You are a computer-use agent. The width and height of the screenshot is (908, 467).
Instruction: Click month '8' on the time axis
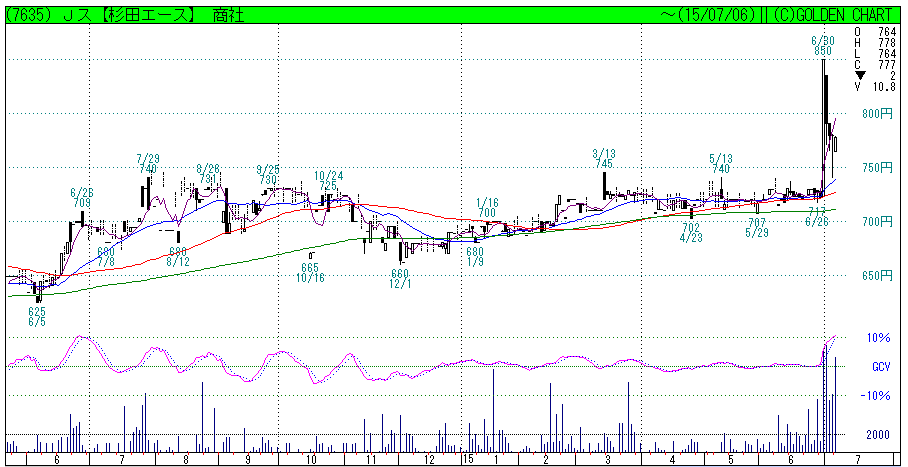[x=185, y=461]
